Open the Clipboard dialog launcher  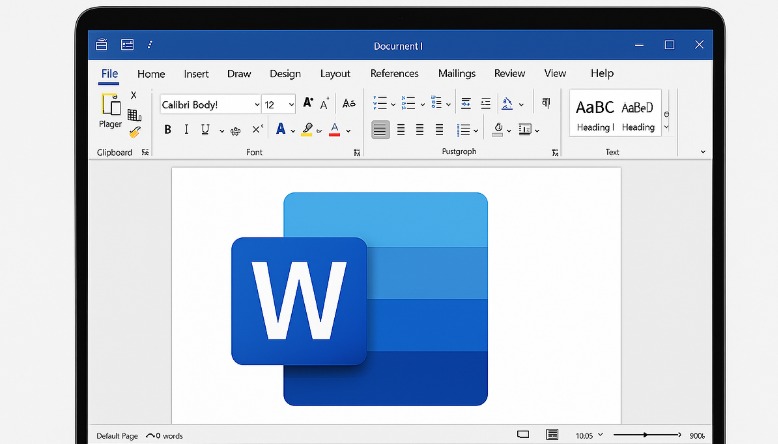[x=145, y=152]
